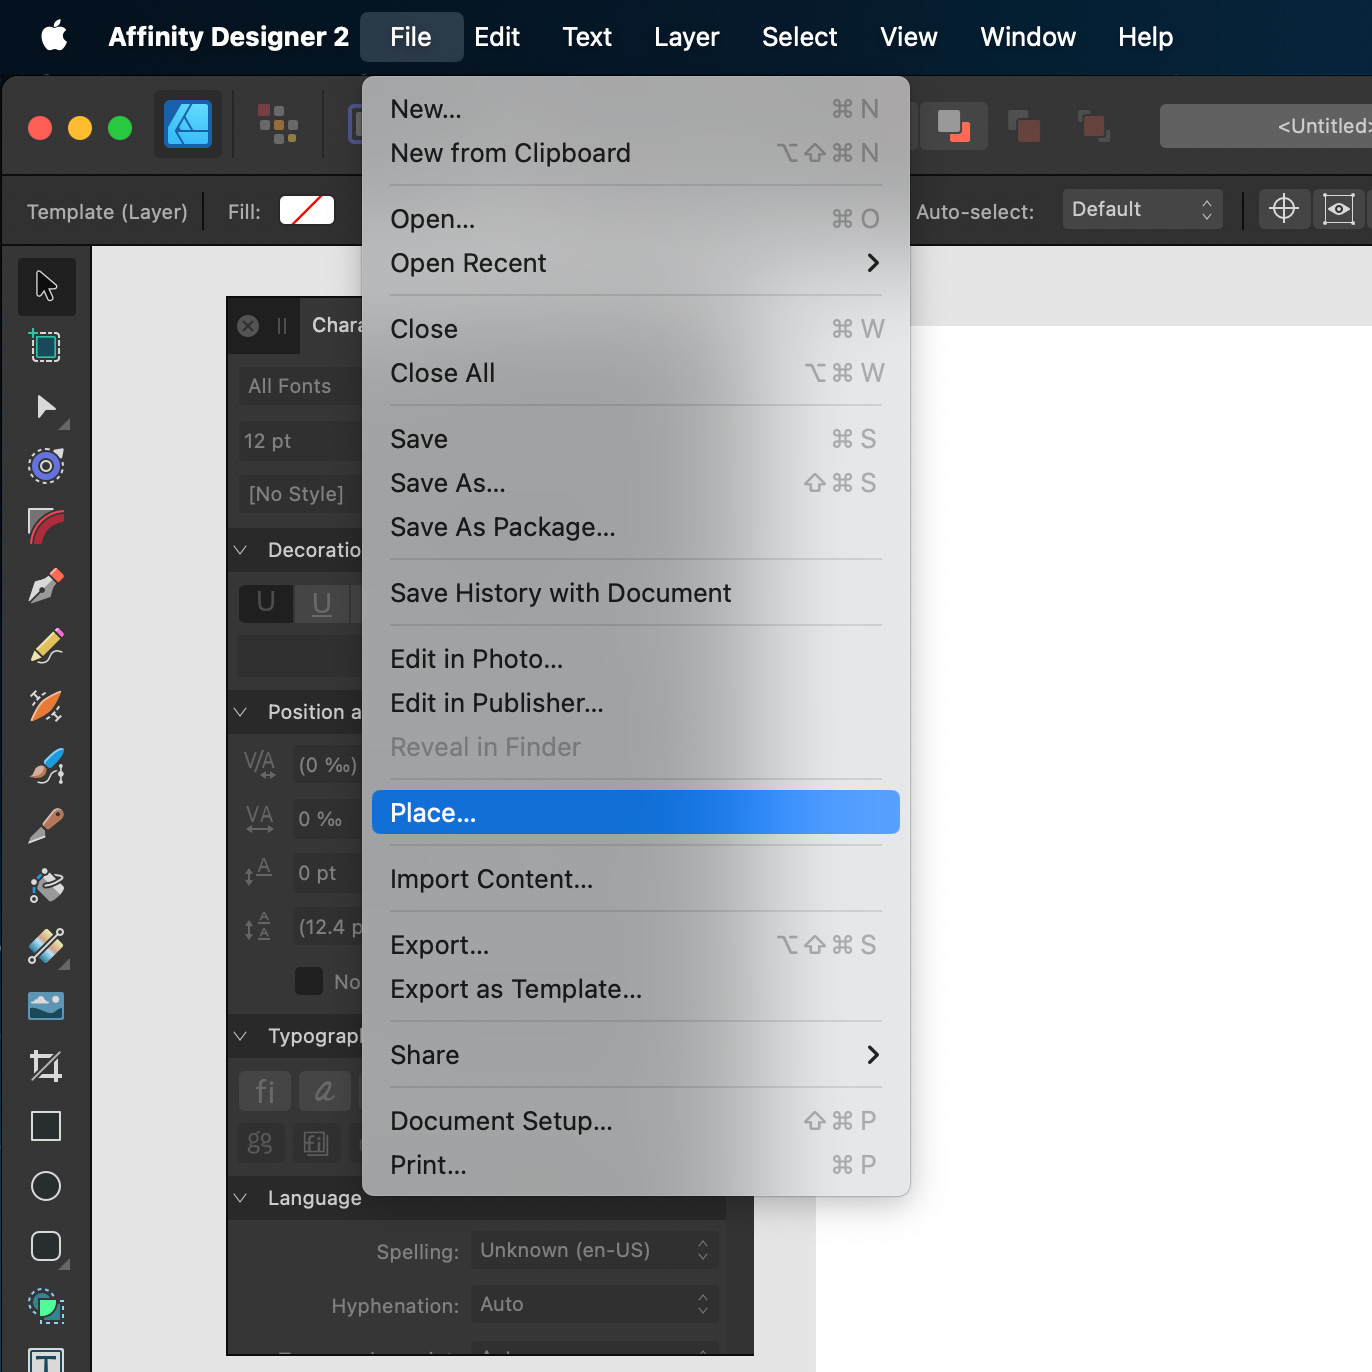Viewport: 1372px width, 1372px height.
Task: Choose New from Clipboard
Action: (x=636, y=153)
